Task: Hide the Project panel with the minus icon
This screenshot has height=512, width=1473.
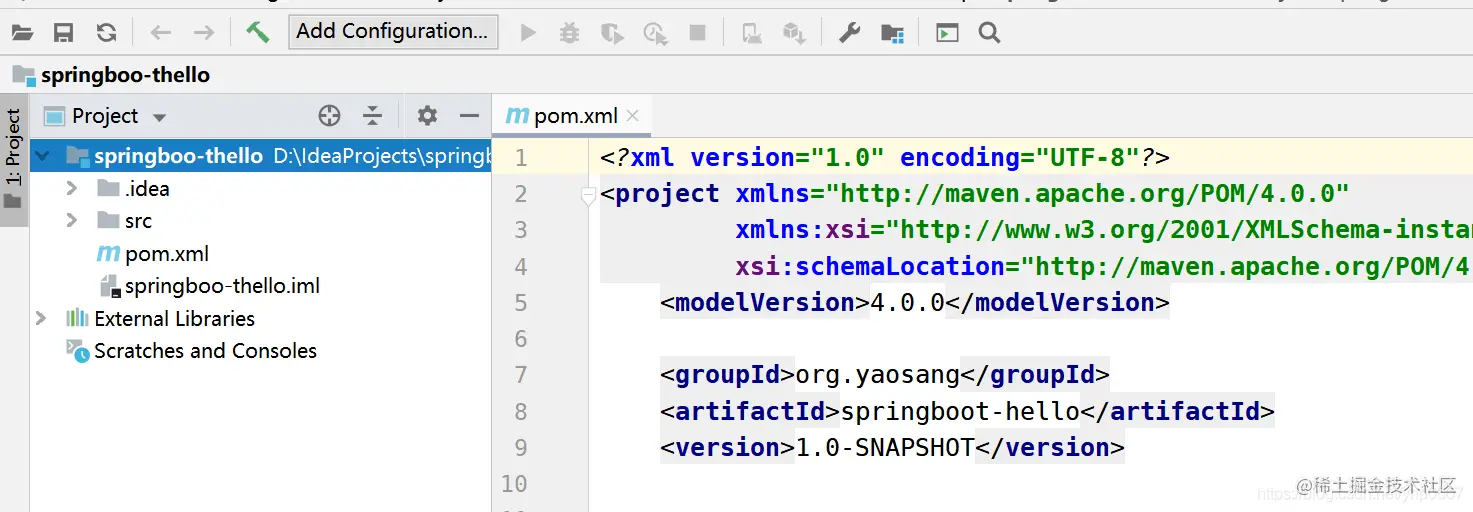Action: (469, 116)
